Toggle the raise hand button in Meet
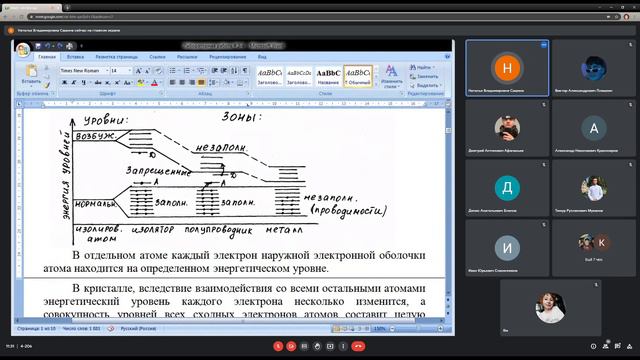 point(317,346)
